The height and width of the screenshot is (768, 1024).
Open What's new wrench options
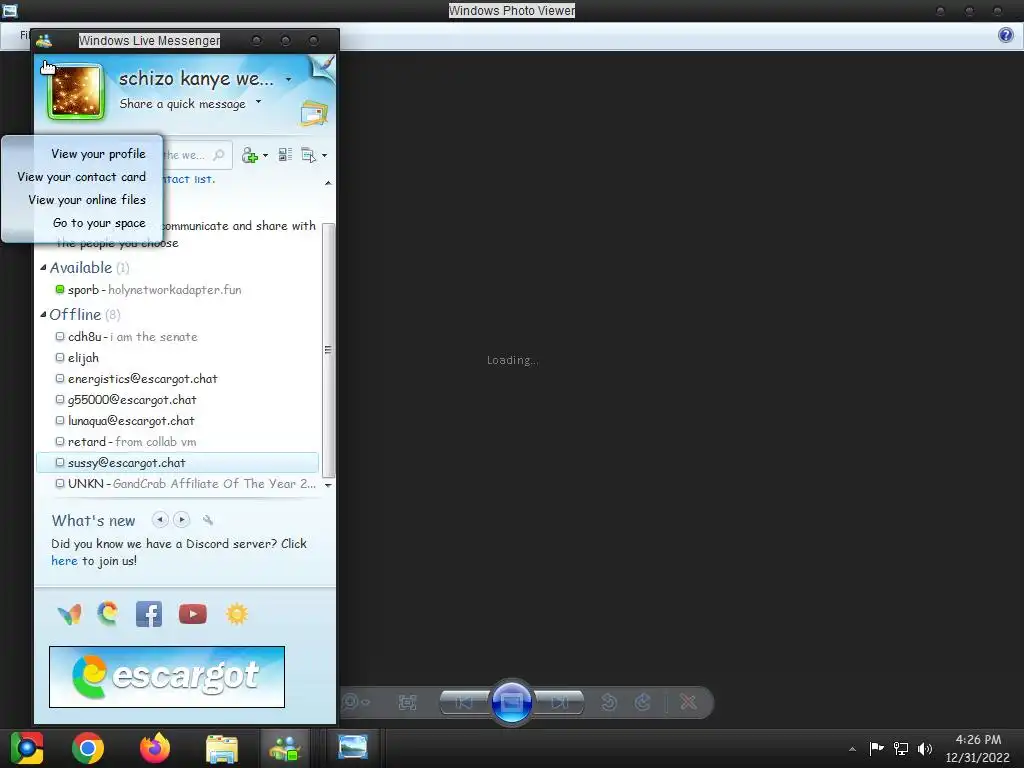(x=208, y=520)
